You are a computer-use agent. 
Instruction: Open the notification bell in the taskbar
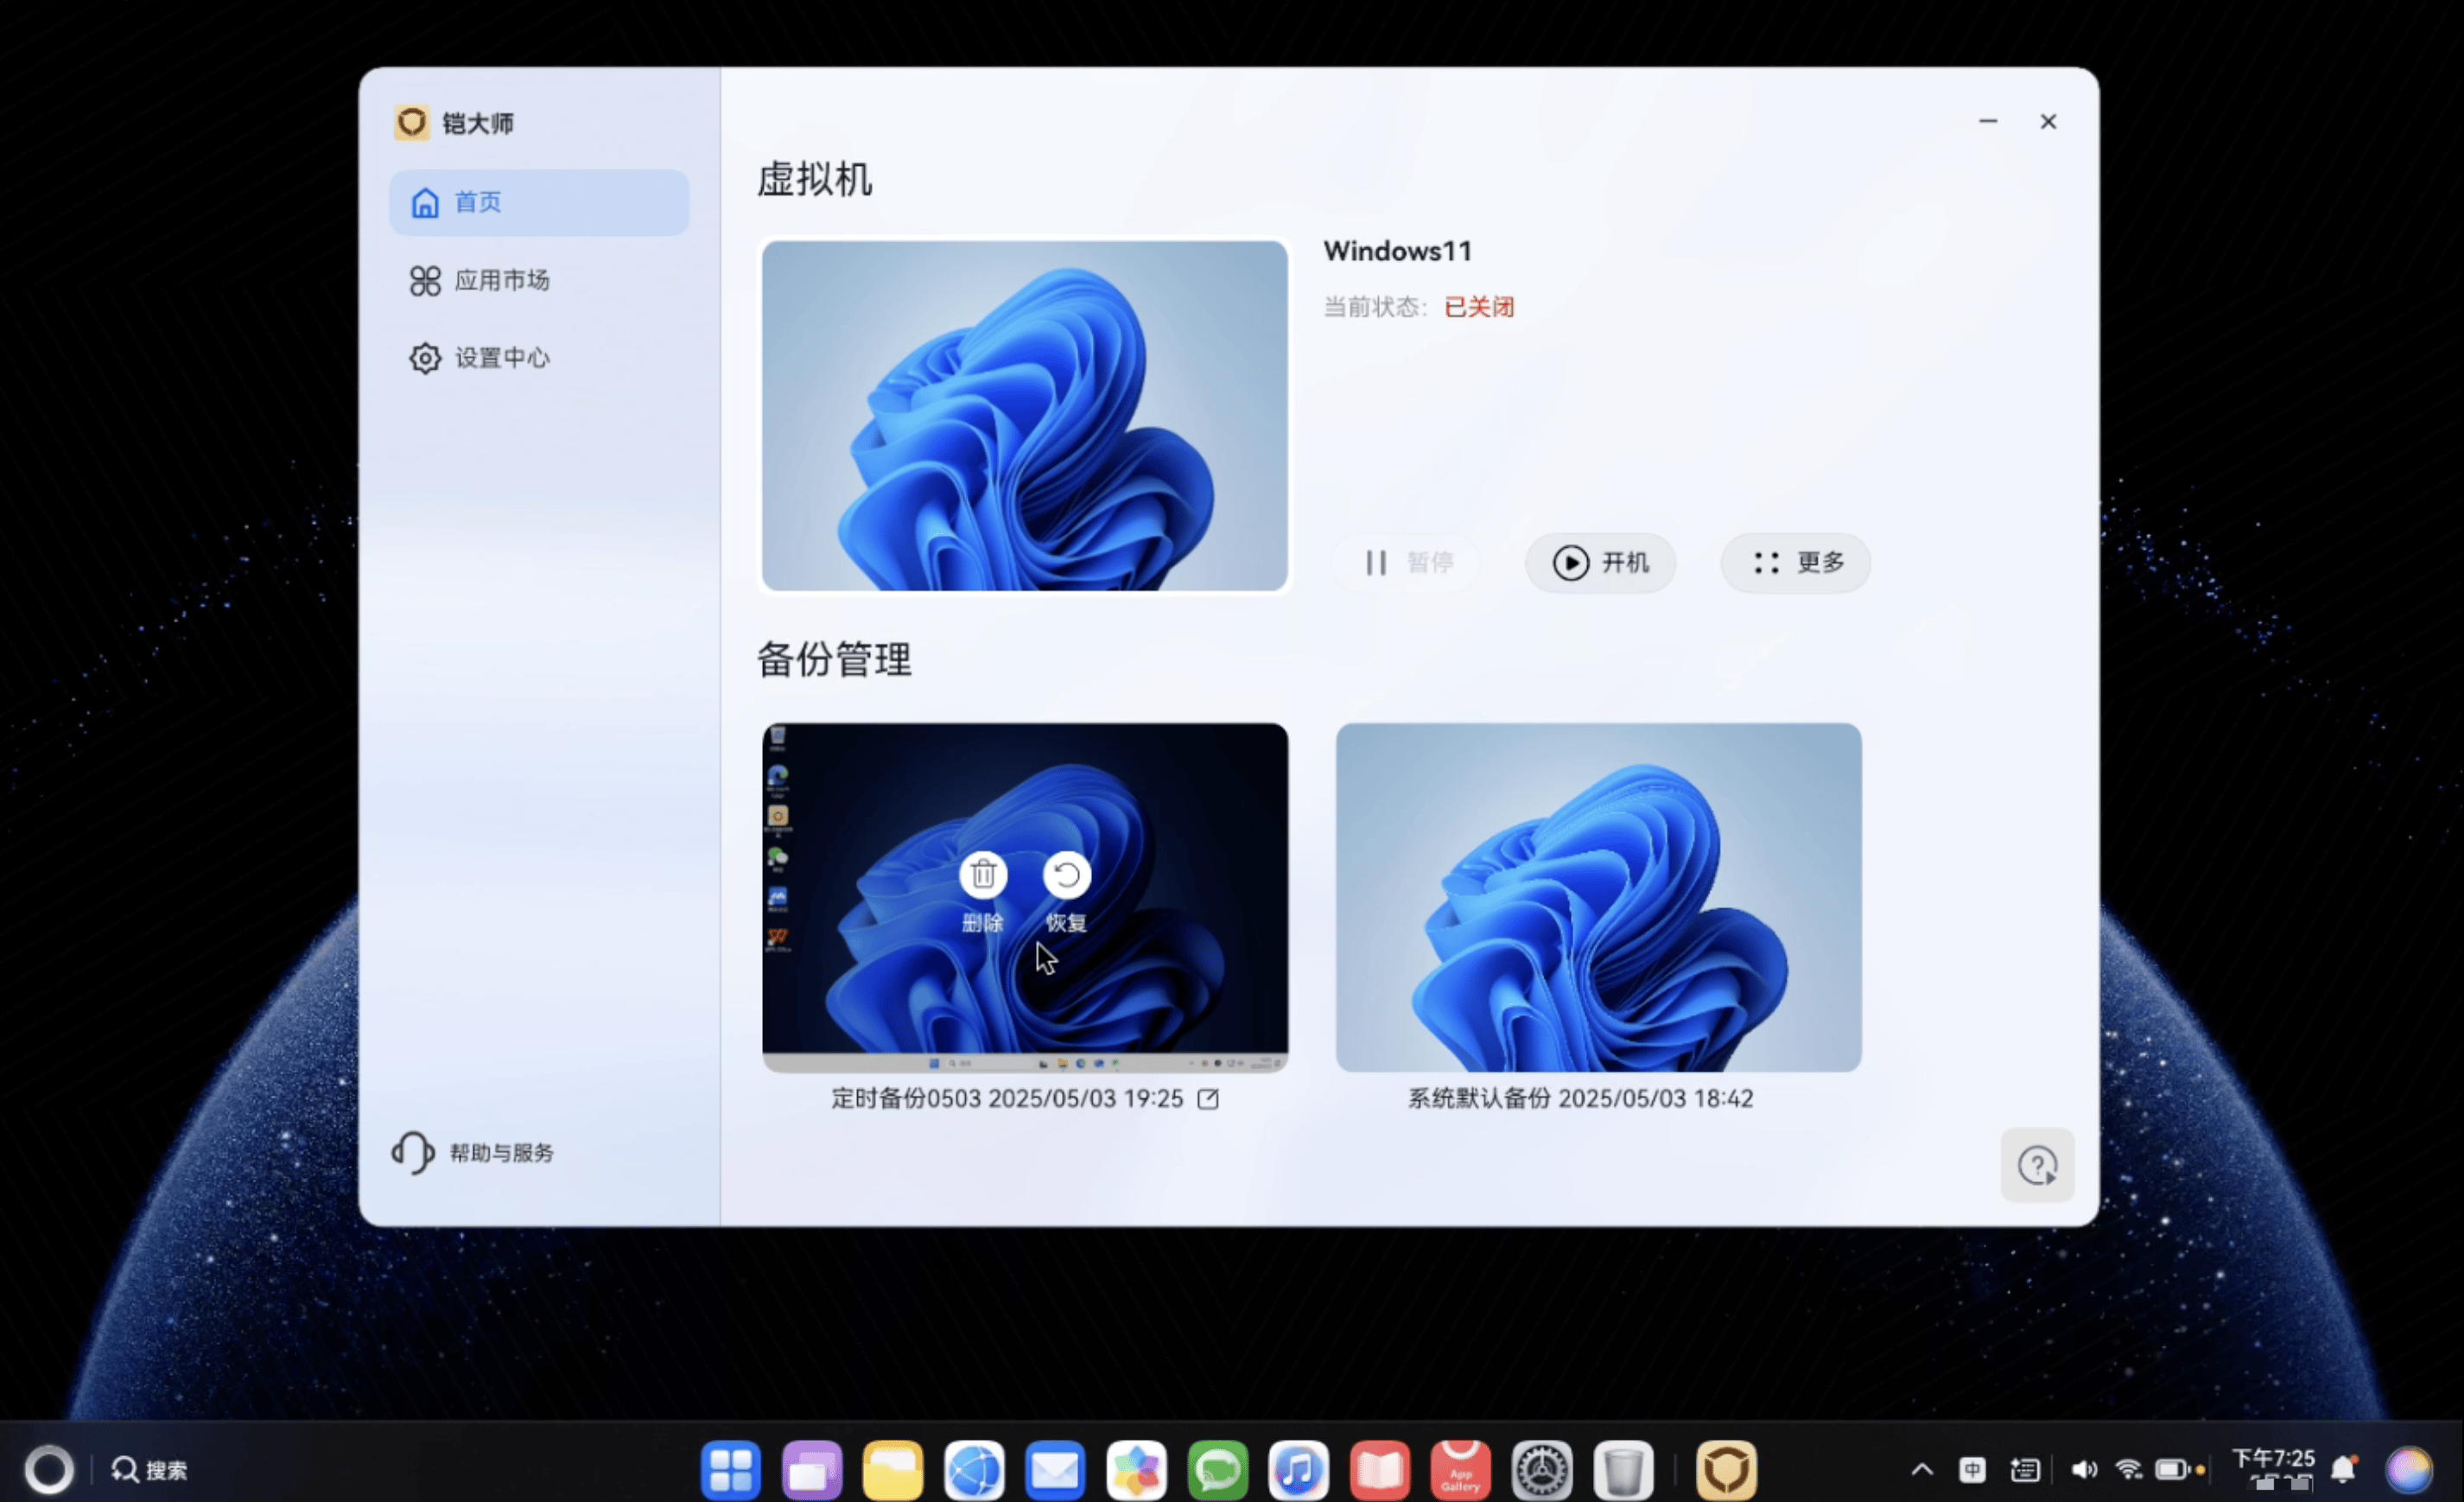(x=2343, y=1469)
